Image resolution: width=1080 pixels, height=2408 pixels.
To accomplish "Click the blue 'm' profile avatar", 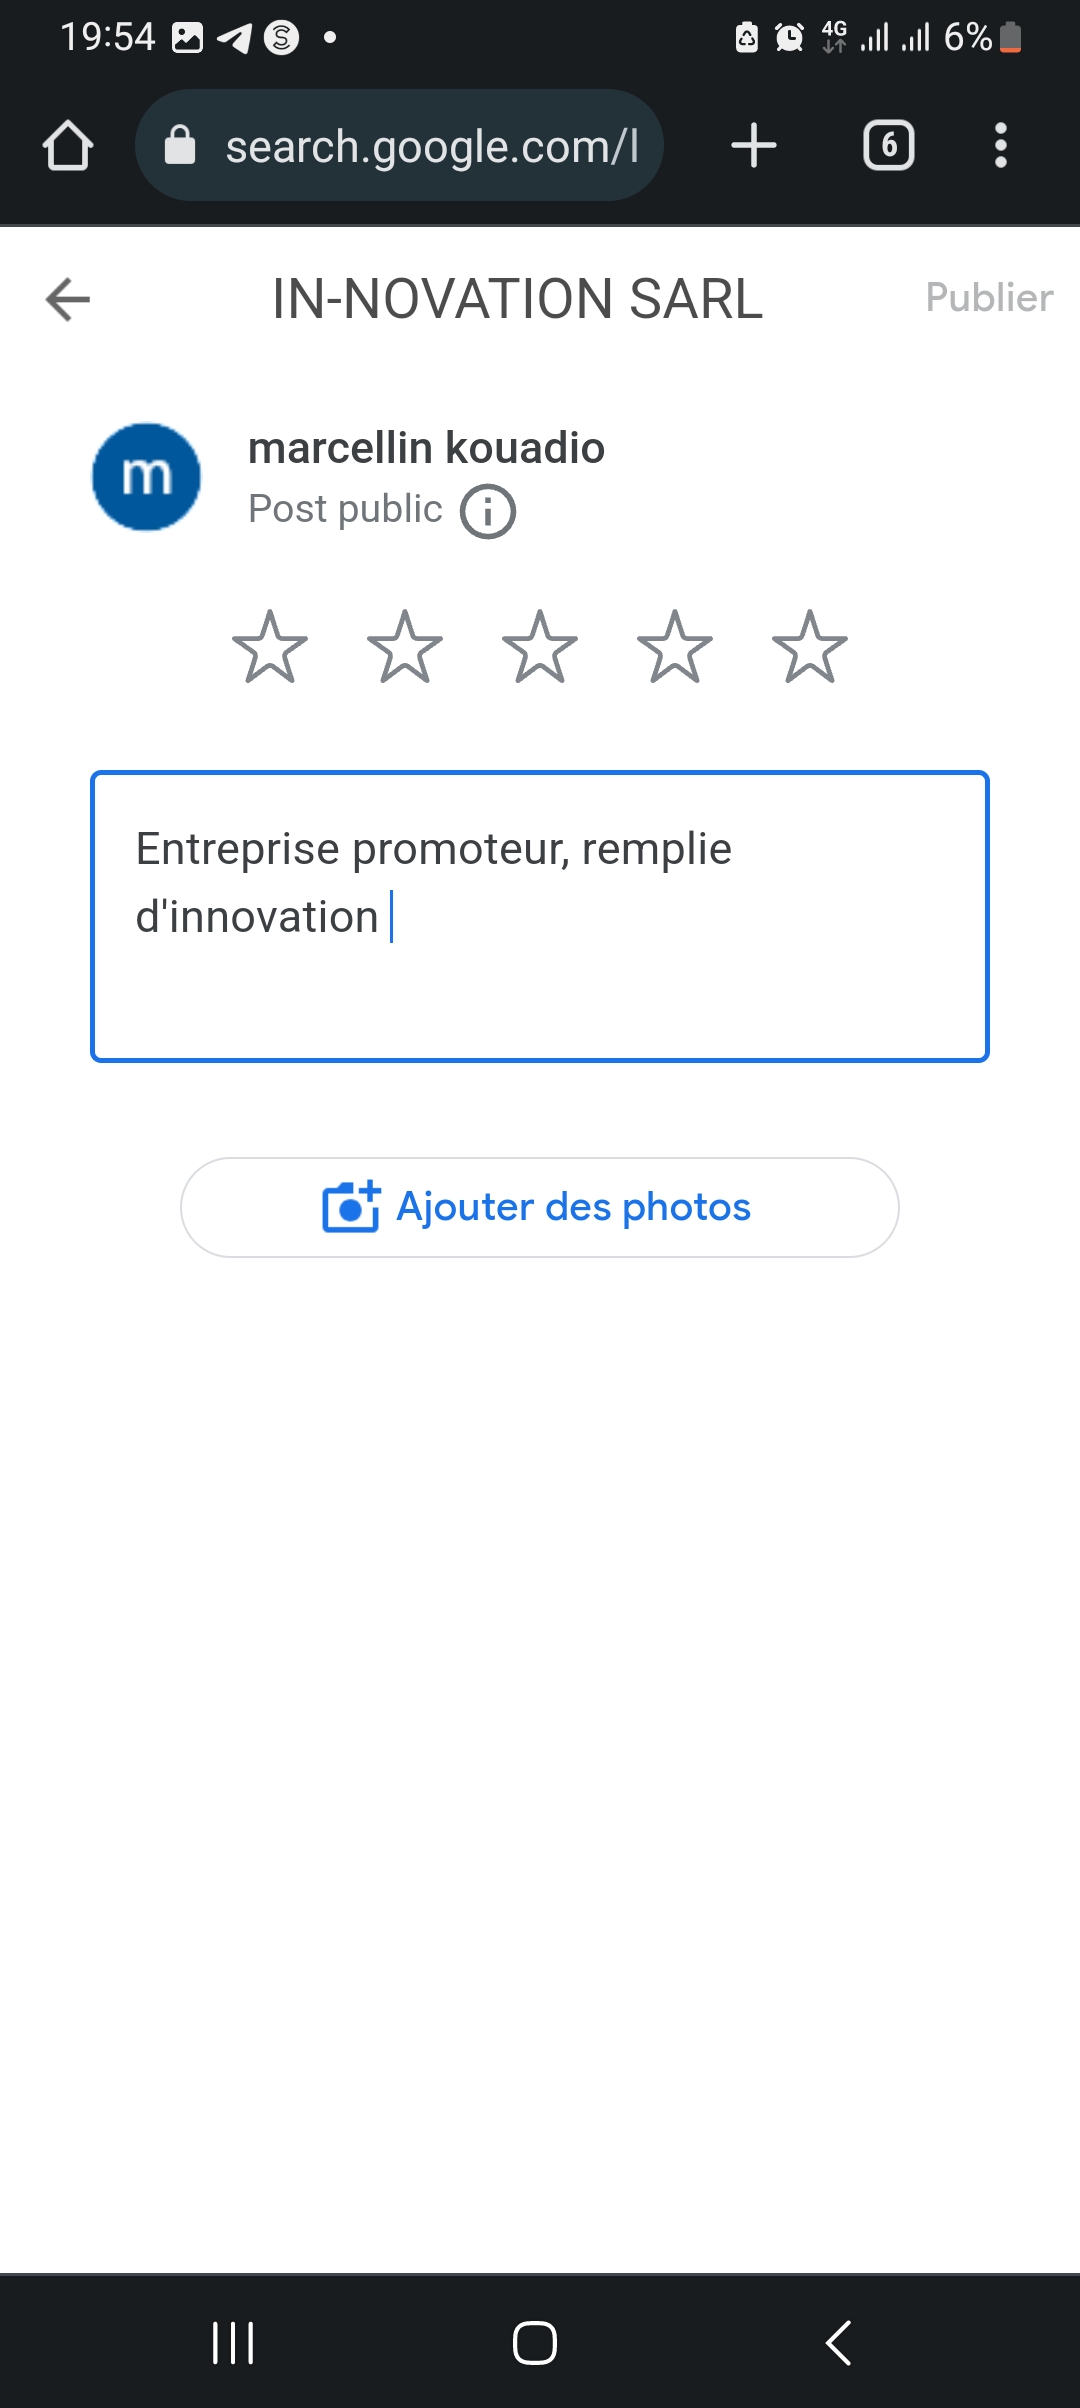I will [x=146, y=477].
